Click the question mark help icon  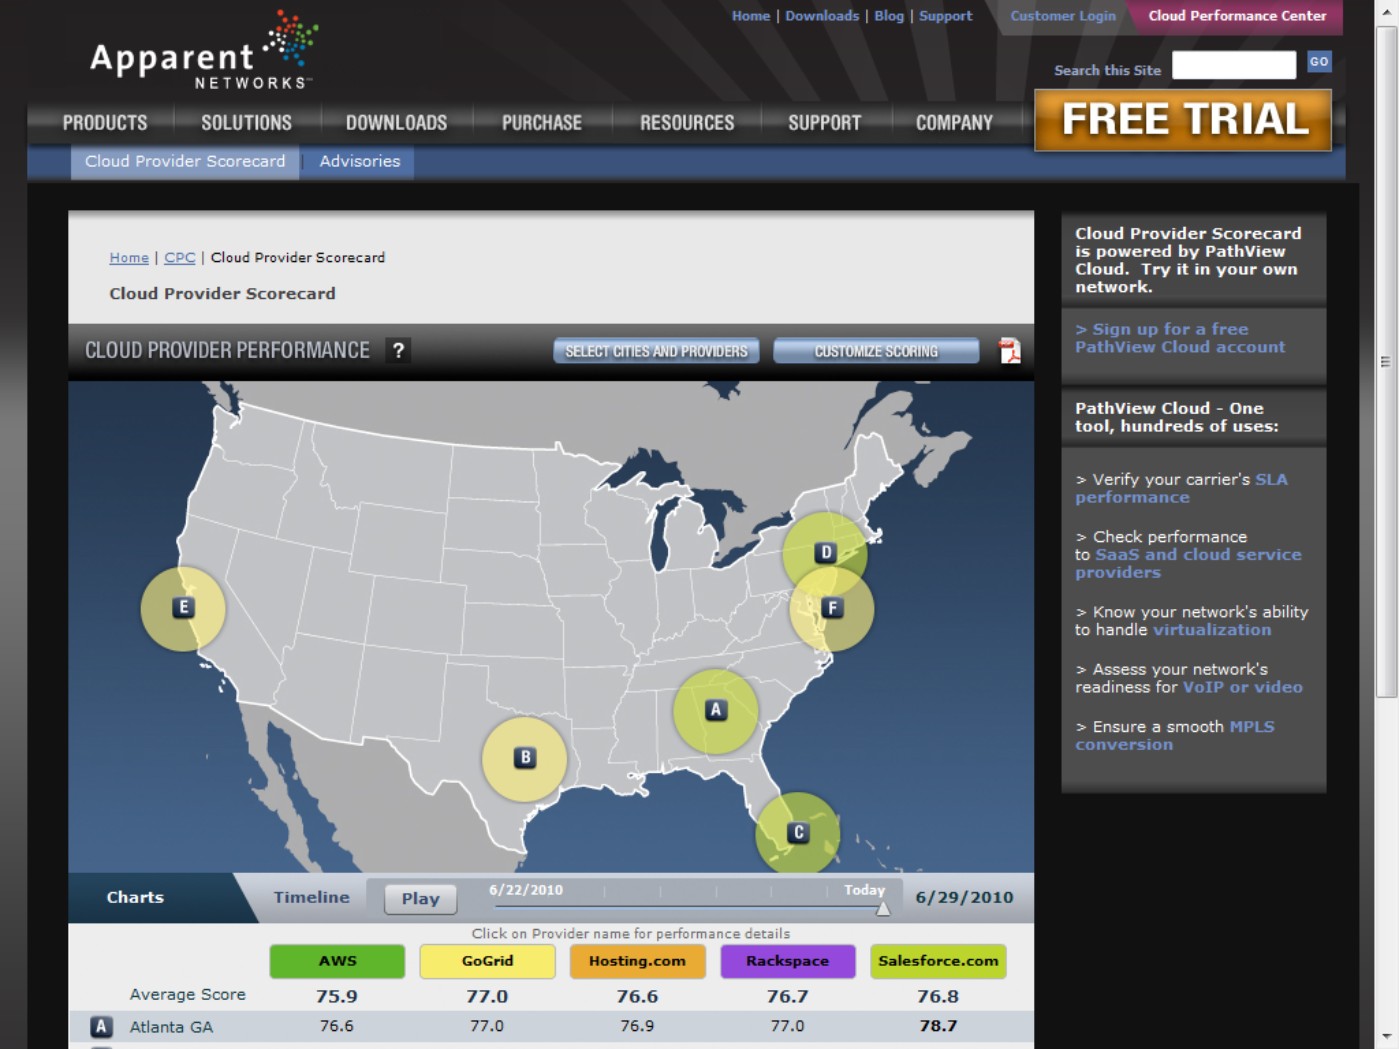[398, 350]
